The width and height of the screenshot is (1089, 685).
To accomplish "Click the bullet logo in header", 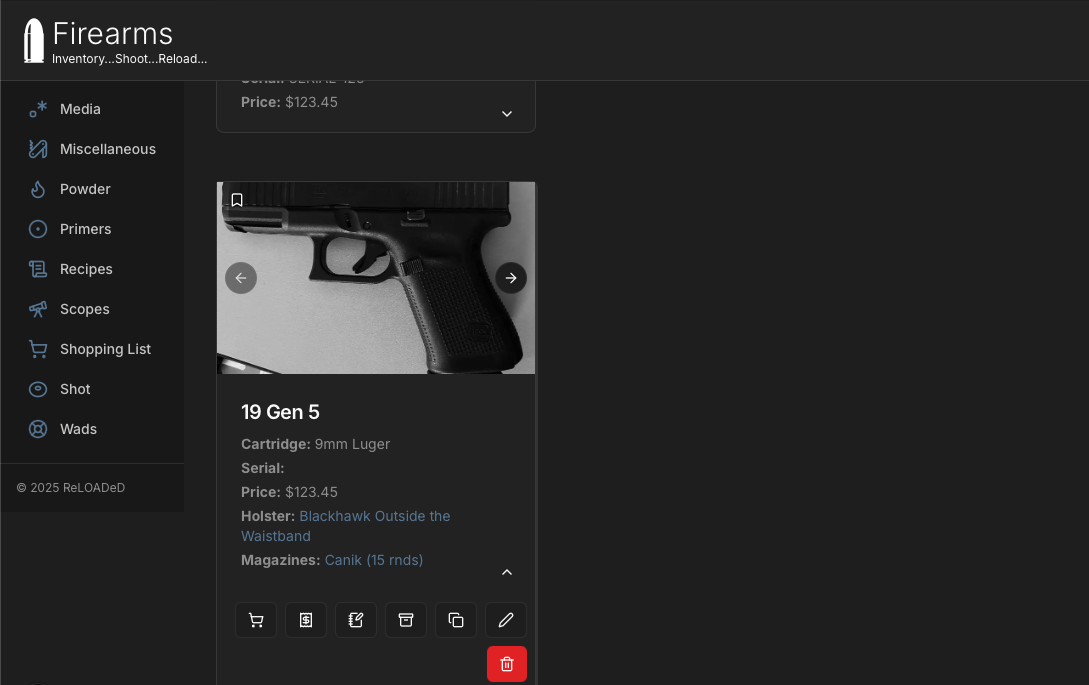I will tap(33, 40).
